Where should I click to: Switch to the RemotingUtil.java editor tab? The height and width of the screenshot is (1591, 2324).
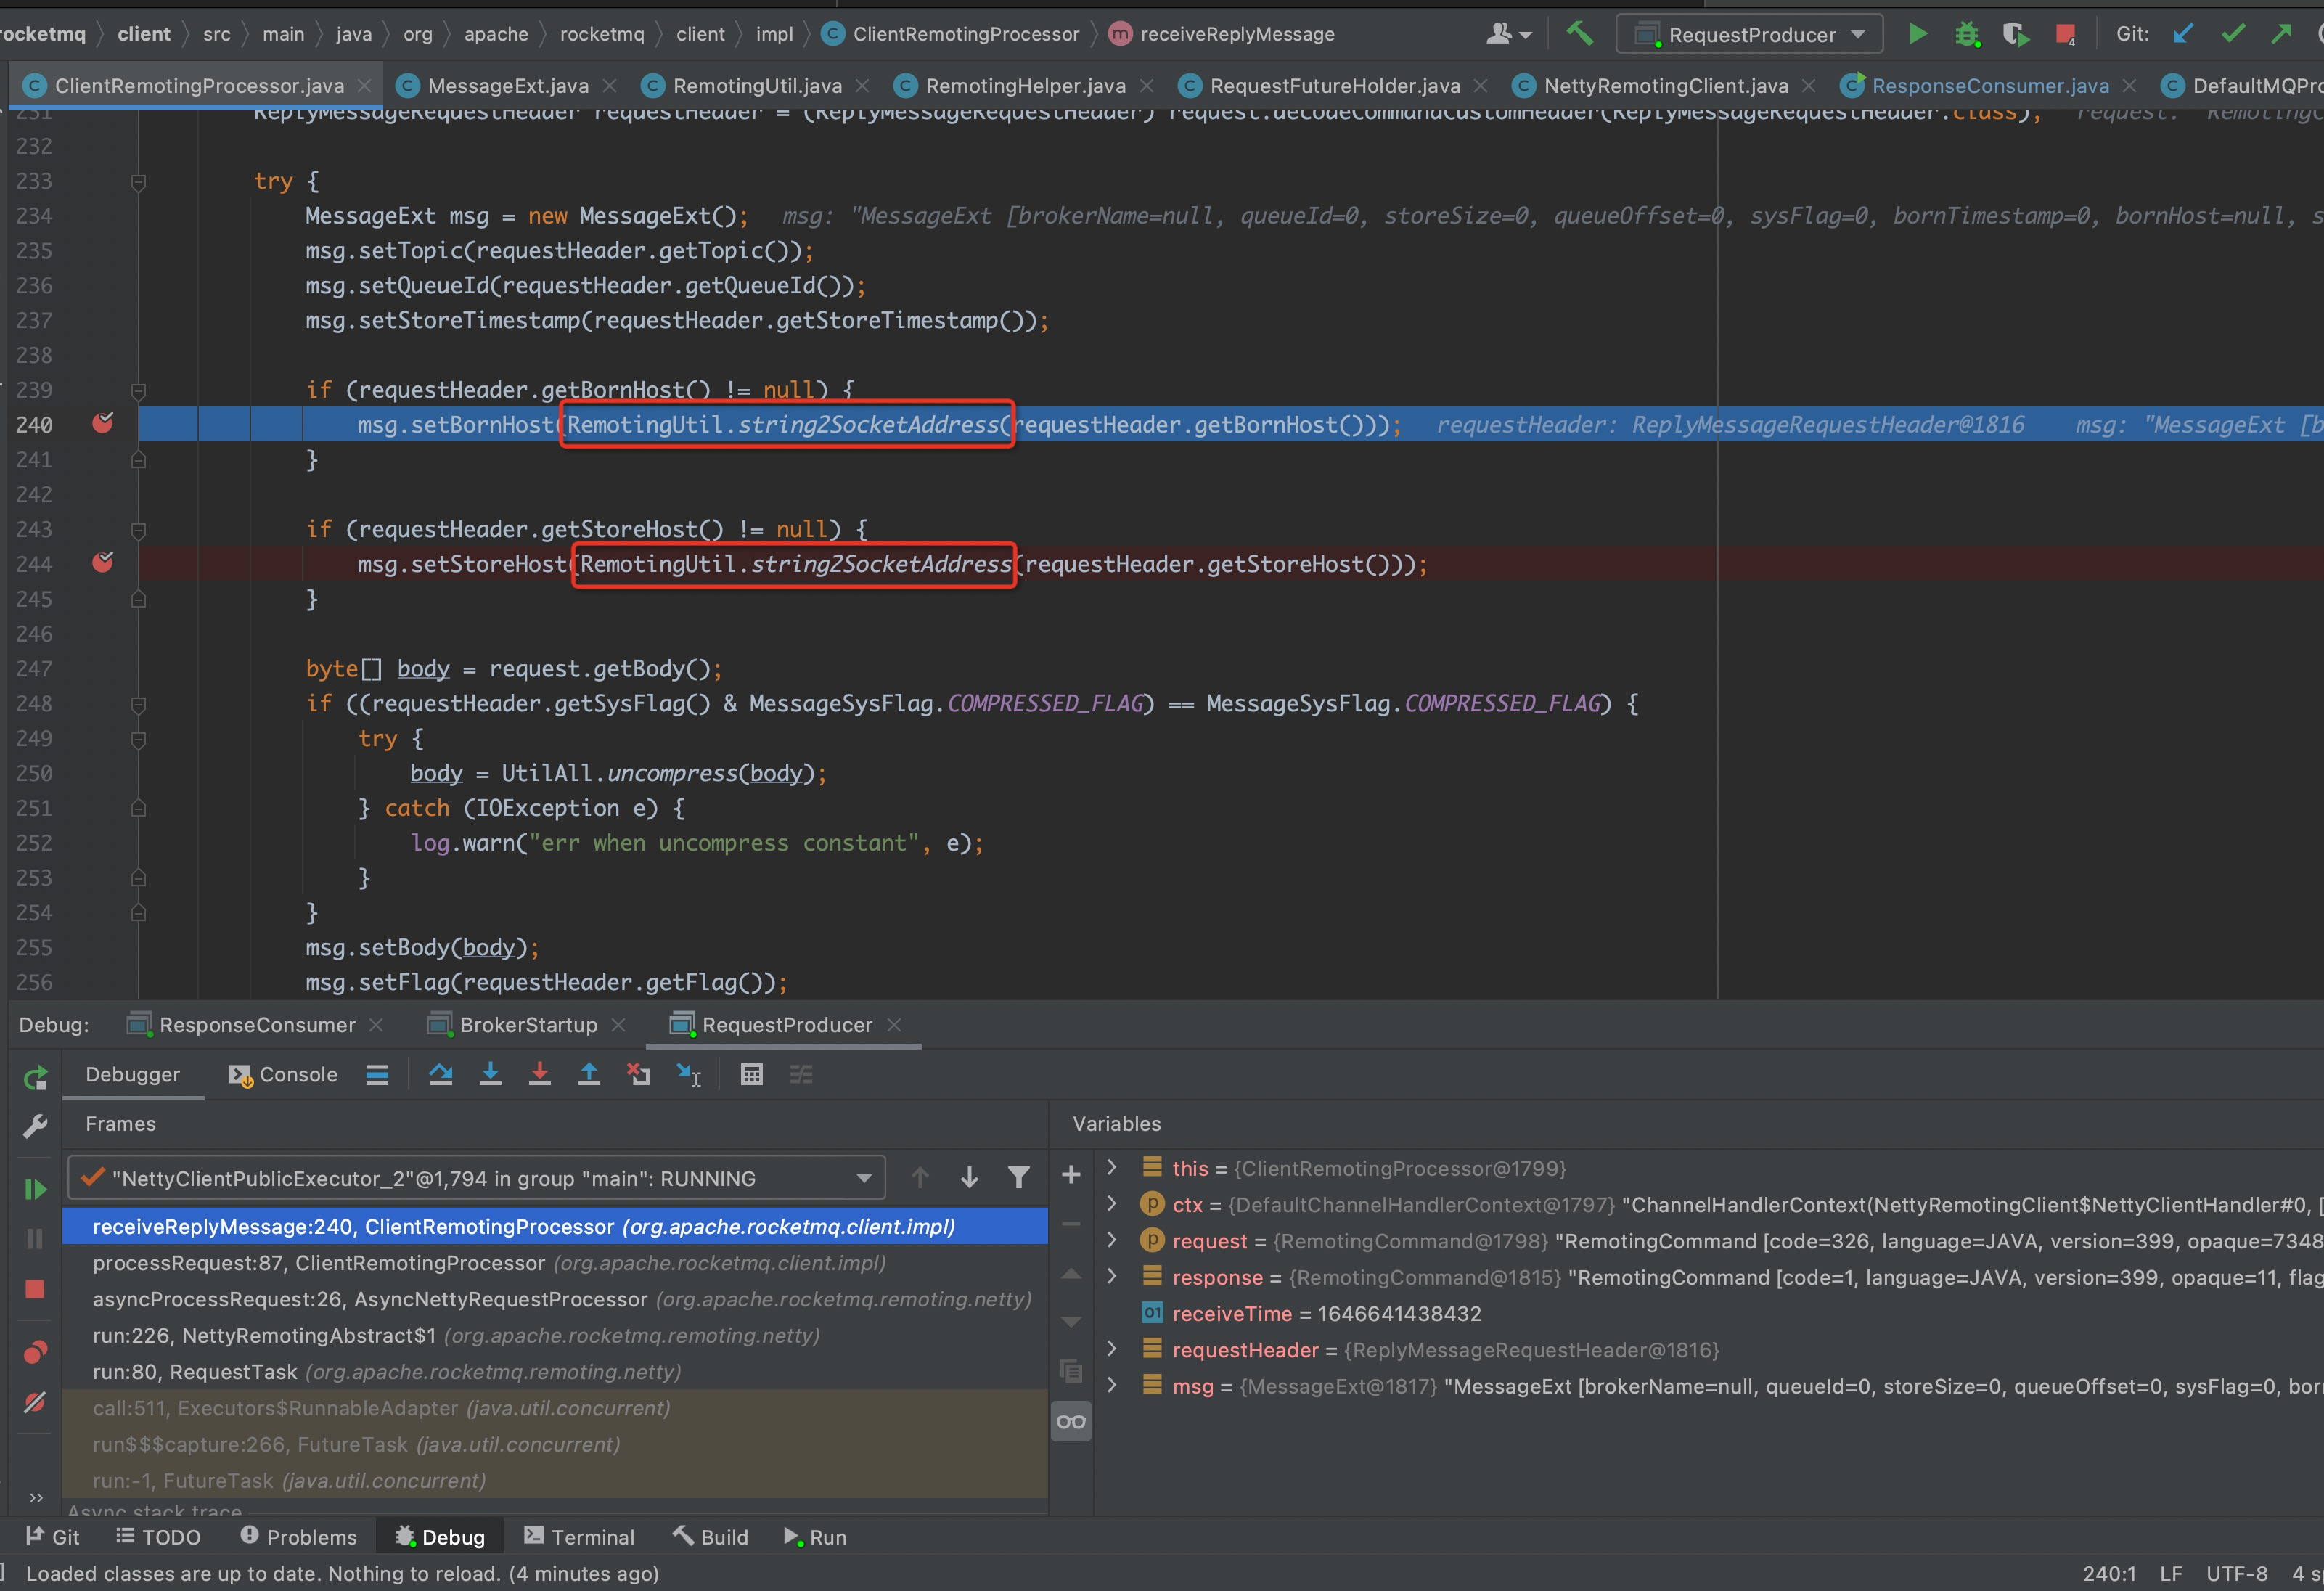tap(756, 86)
